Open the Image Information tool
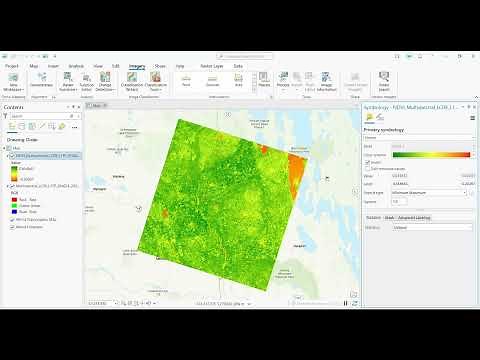 coord(326,82)
